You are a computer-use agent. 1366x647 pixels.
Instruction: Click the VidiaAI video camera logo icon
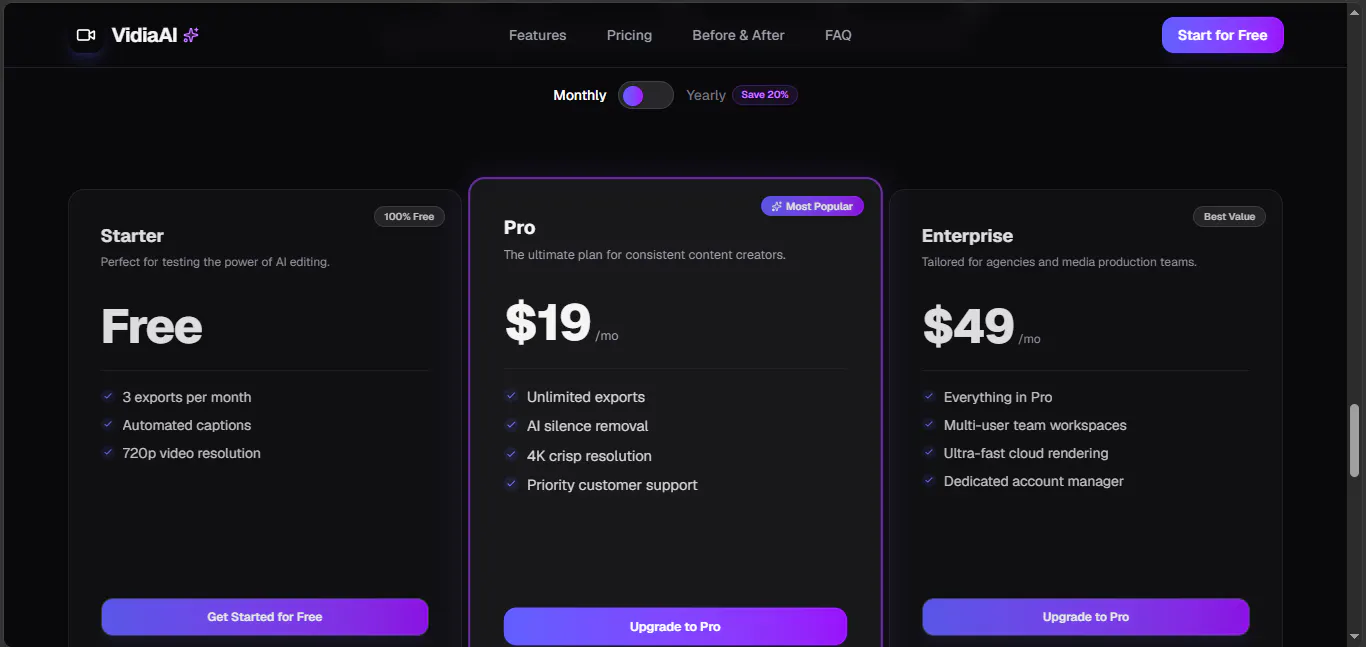tap(86, 35)
